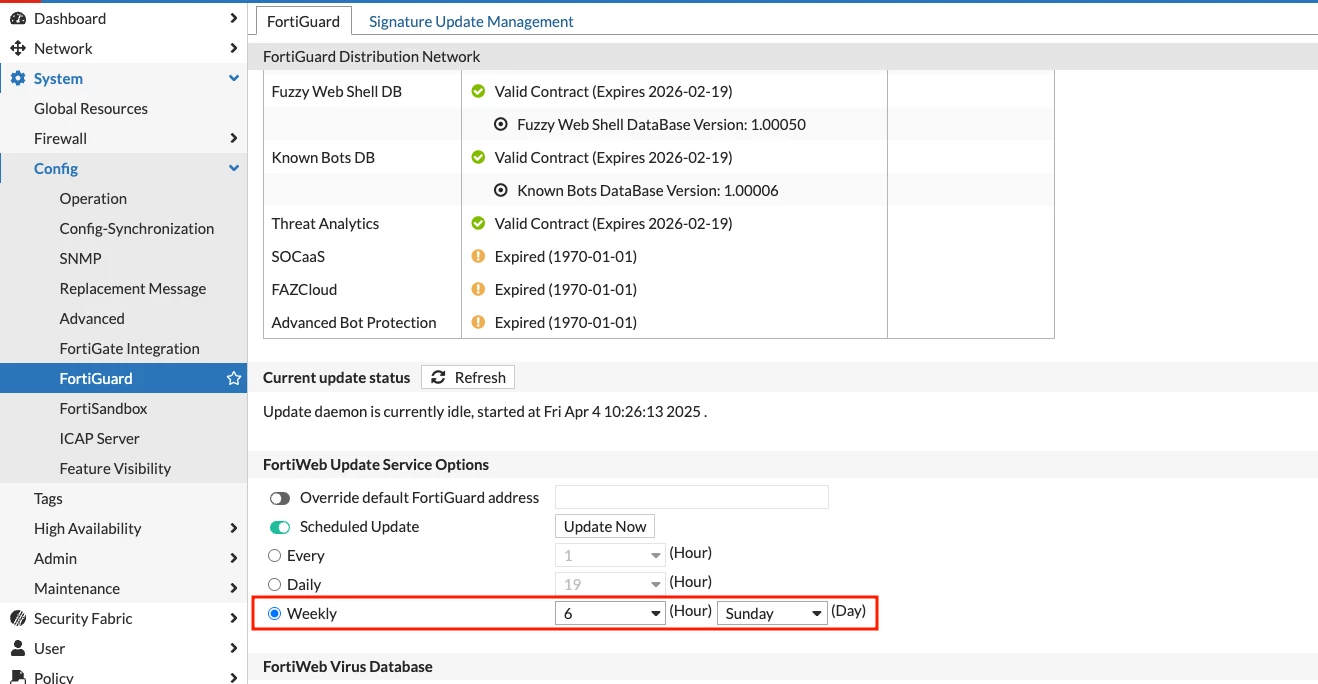
Task: Click the FortiGuard address override text field
Action: [692, 497]
